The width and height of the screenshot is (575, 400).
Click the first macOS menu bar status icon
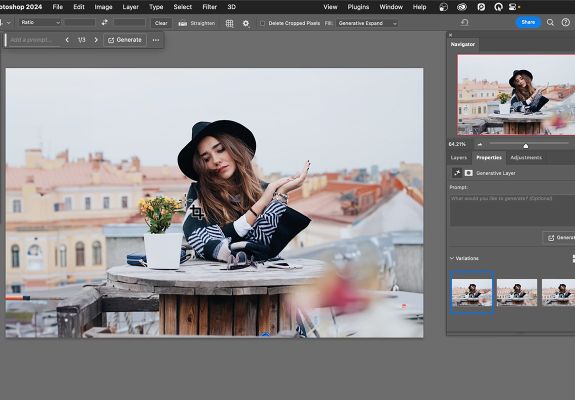(x=444, y=7)
